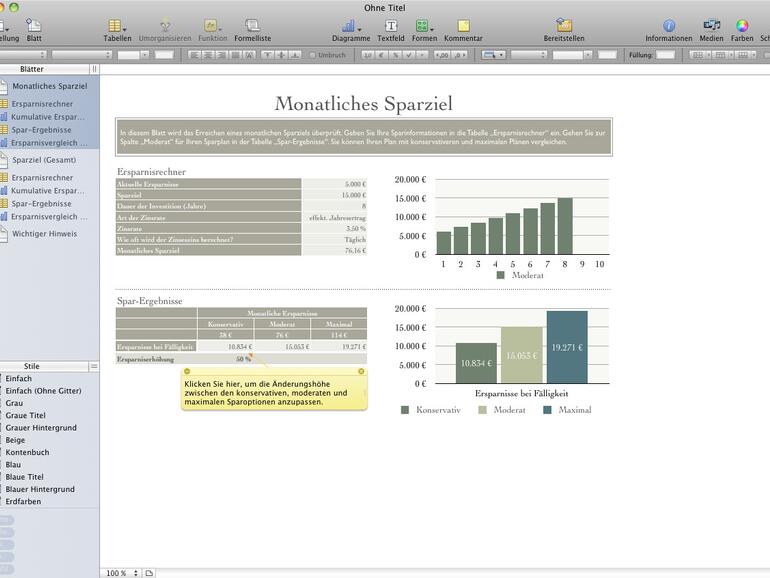Align cell content to top

[x=268, y=55]
